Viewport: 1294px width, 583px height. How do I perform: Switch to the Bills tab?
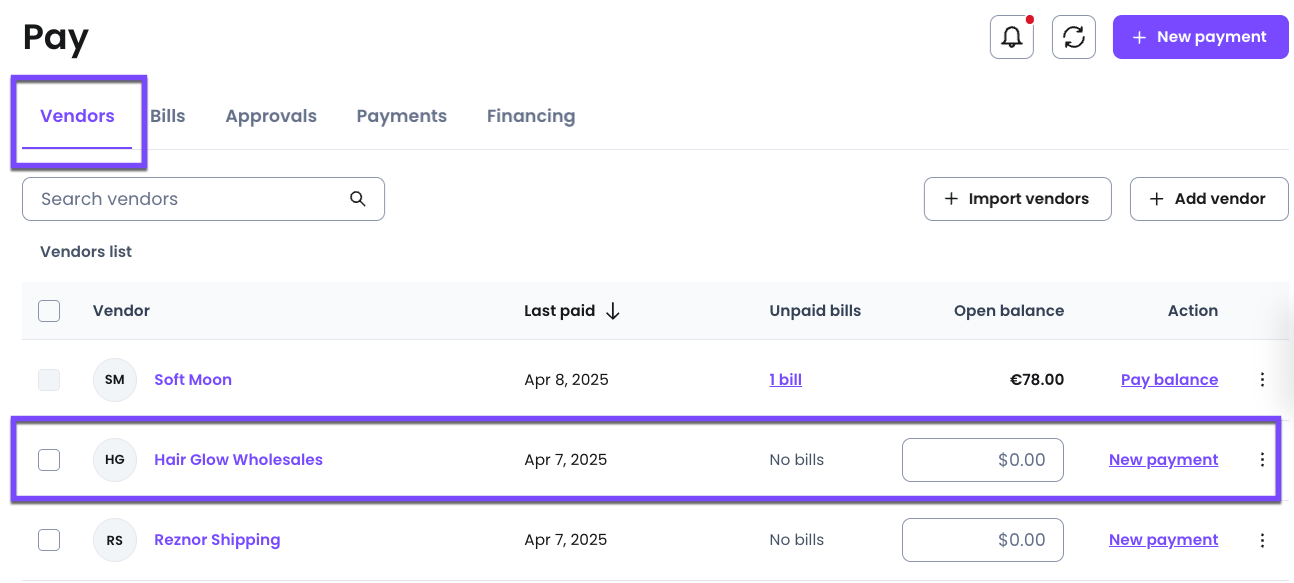[168, 116]
